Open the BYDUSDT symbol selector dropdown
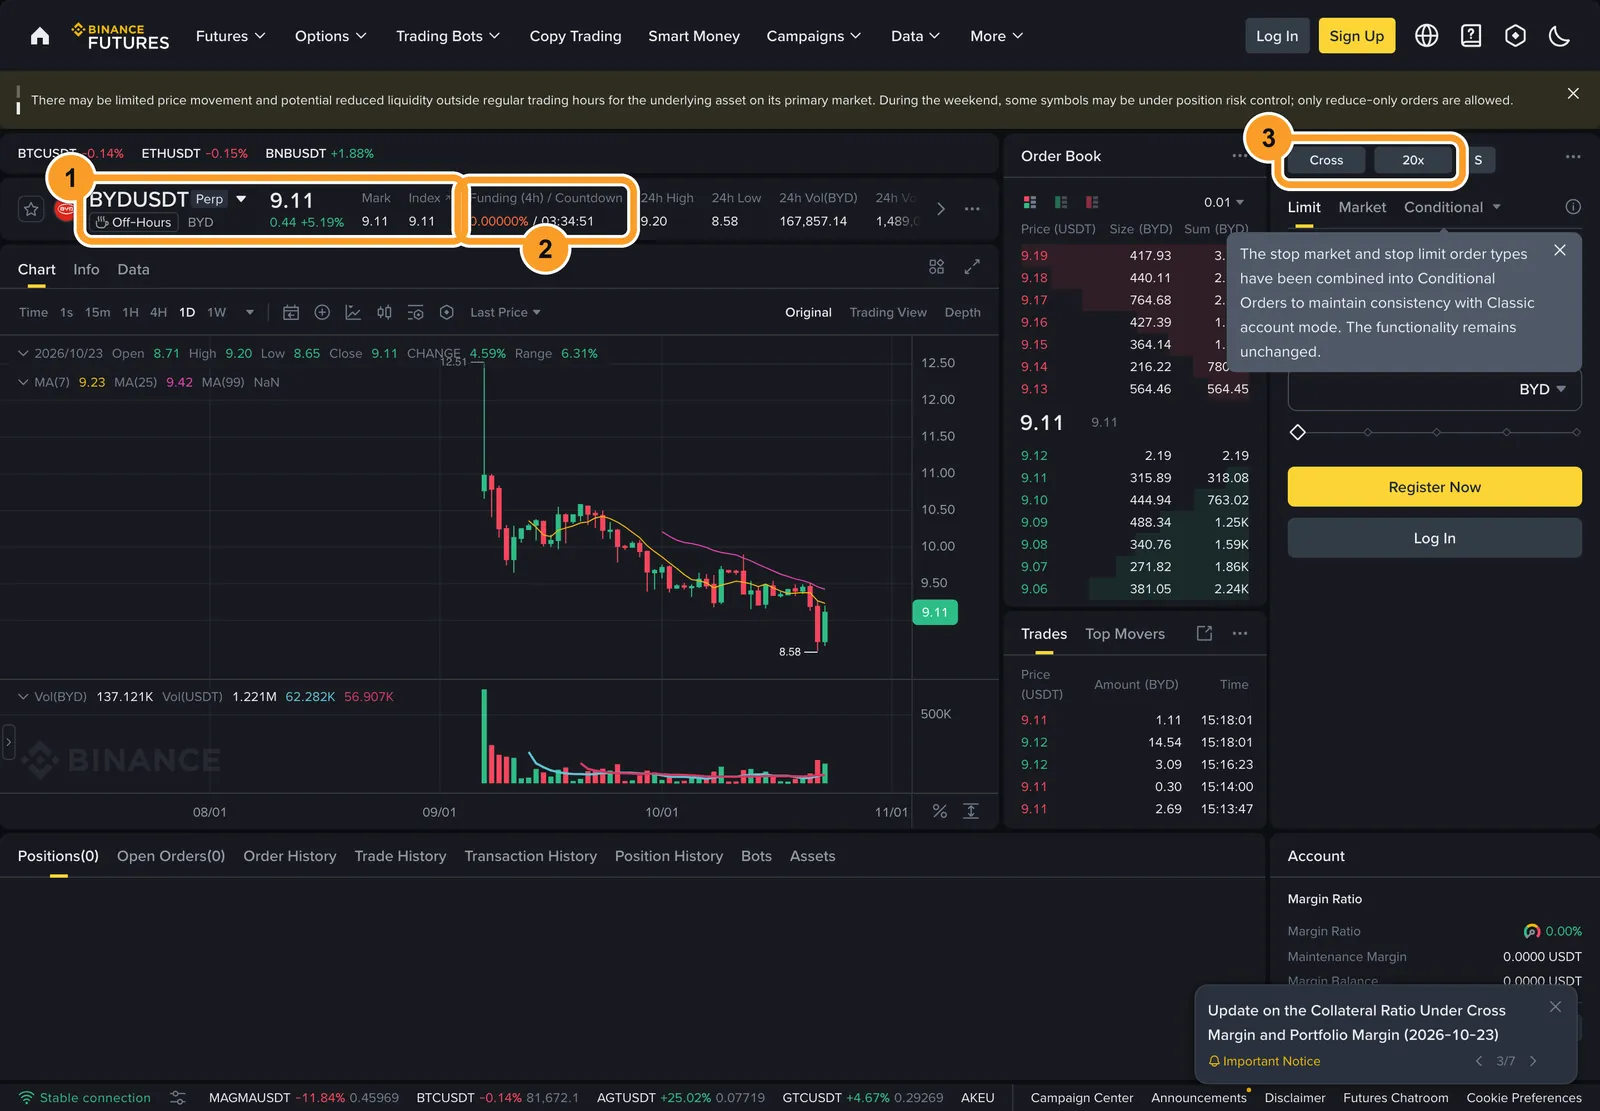Screen dimensions: 1600x1111 pyautogui.click(x=241, y=199)
